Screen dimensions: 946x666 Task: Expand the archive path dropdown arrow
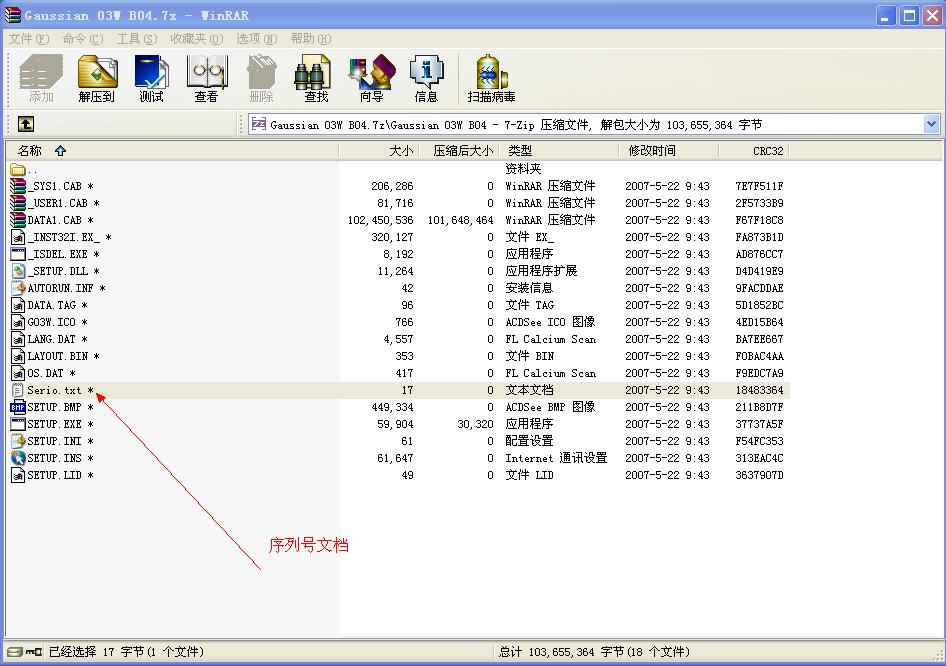point(931,124)
